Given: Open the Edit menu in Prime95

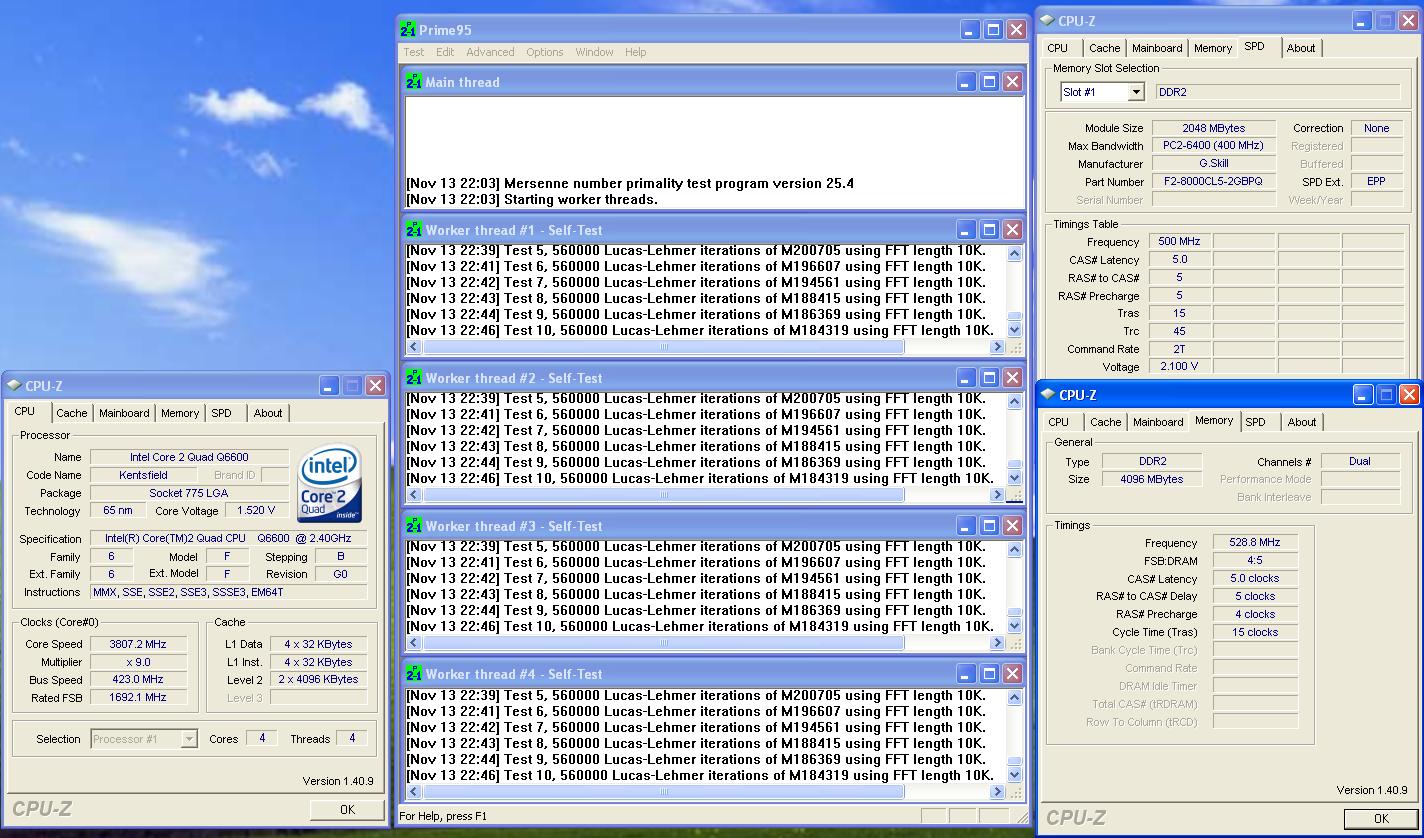Looking at the screenshot, I should point(445,52).
